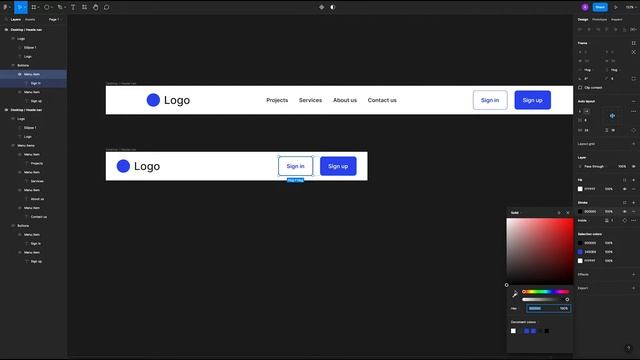
Task: Add an effect with Effects plus icon
Action: coord(633,274)
